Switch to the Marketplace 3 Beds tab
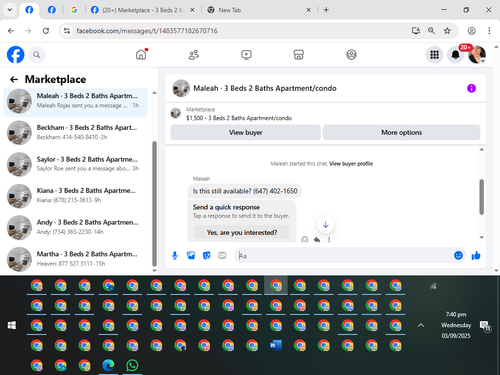 (143, 10)
